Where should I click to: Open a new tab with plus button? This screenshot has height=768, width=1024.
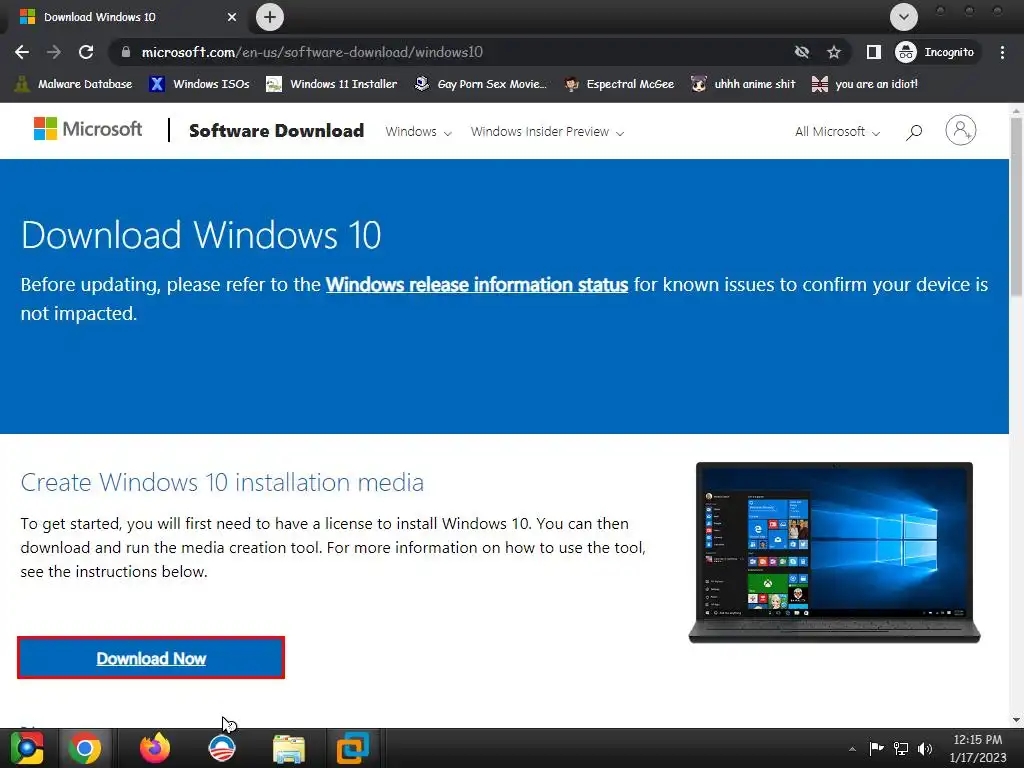[270, 17]
